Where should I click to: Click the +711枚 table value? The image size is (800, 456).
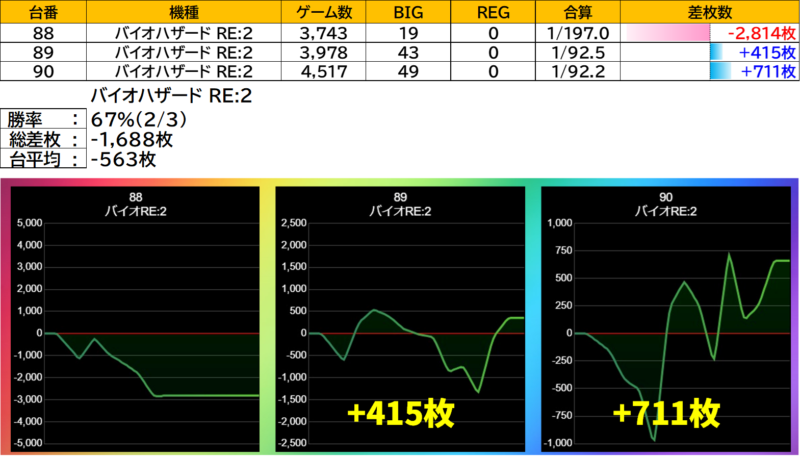tap(768, 71)
